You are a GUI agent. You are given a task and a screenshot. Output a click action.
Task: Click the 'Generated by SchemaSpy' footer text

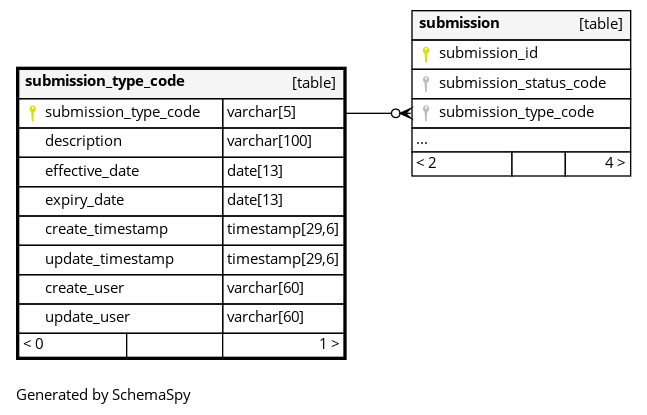(x=103, y=395)
